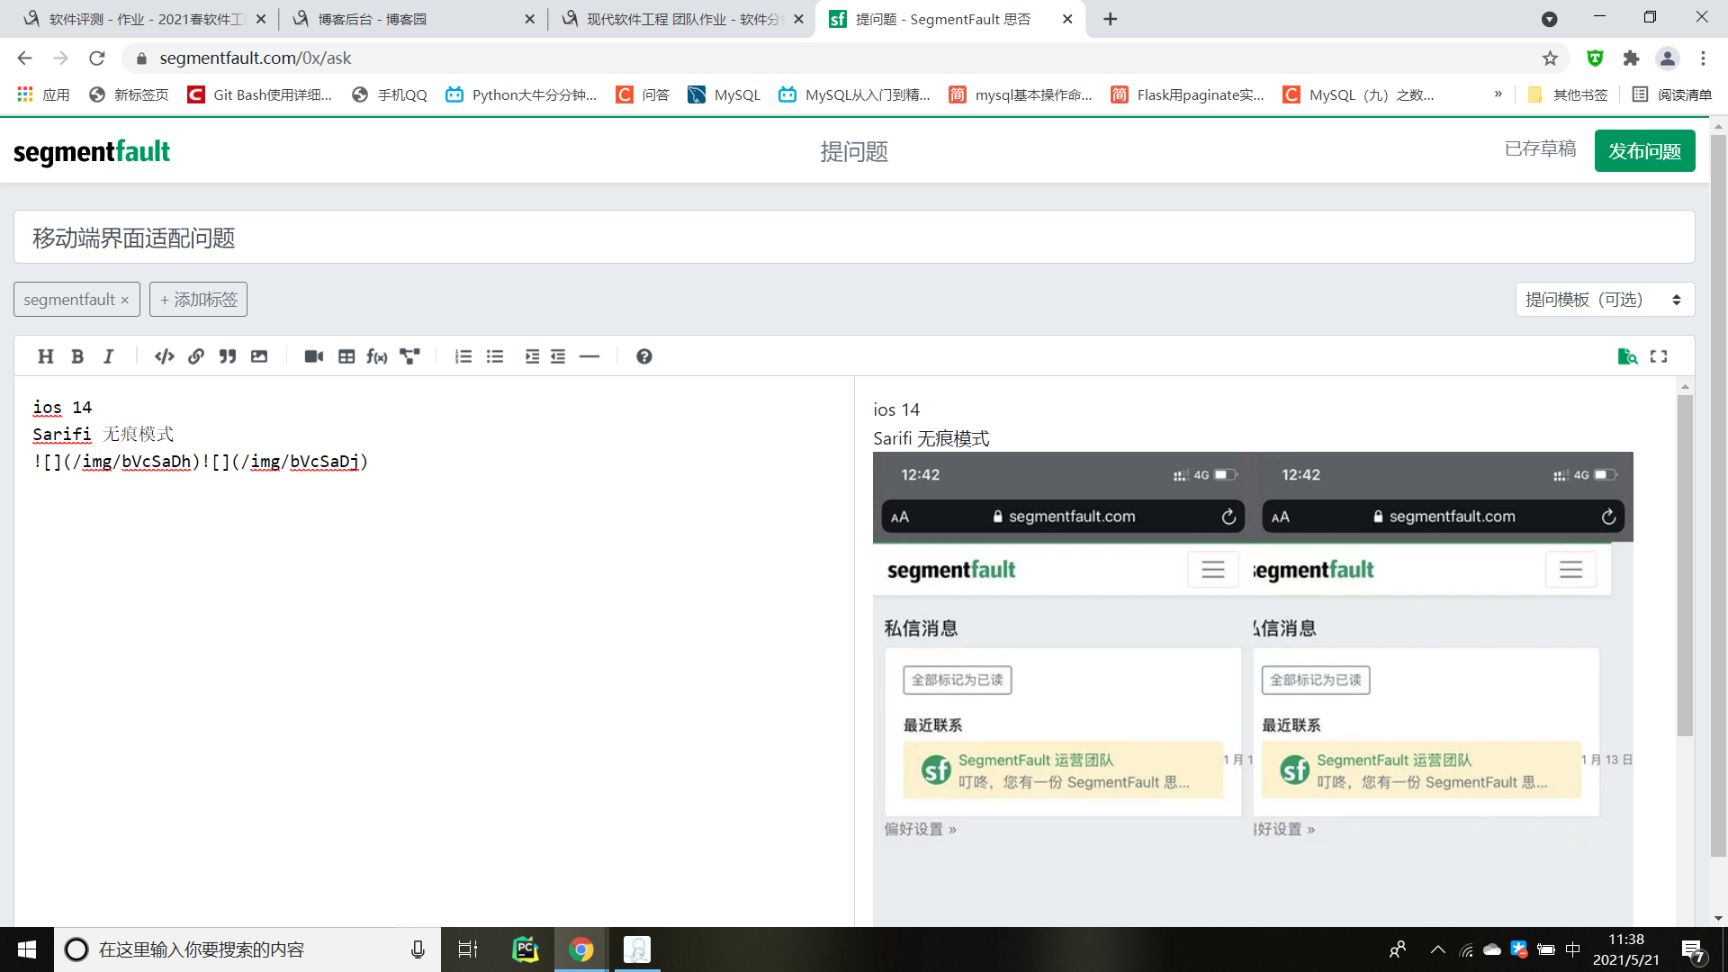
Task: Expand Chrome's browser extensions menu
Action: click(1631, 58)
